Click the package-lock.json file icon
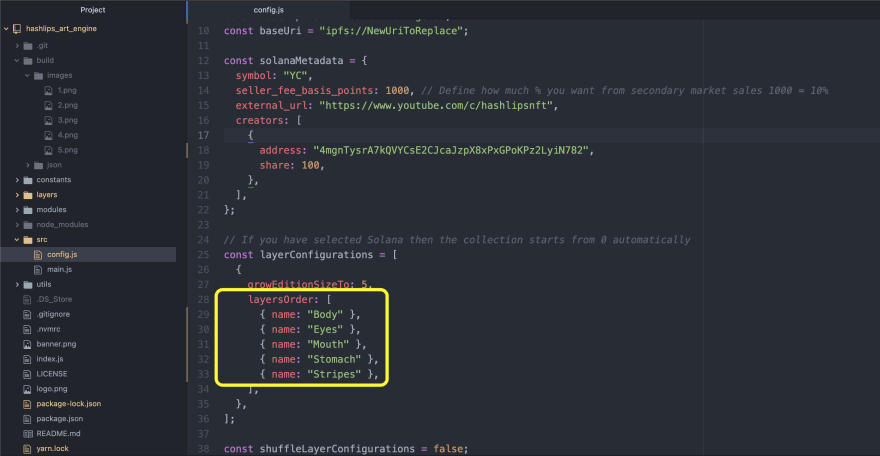Viewport: 880px width, 456px height. point(27,404)
